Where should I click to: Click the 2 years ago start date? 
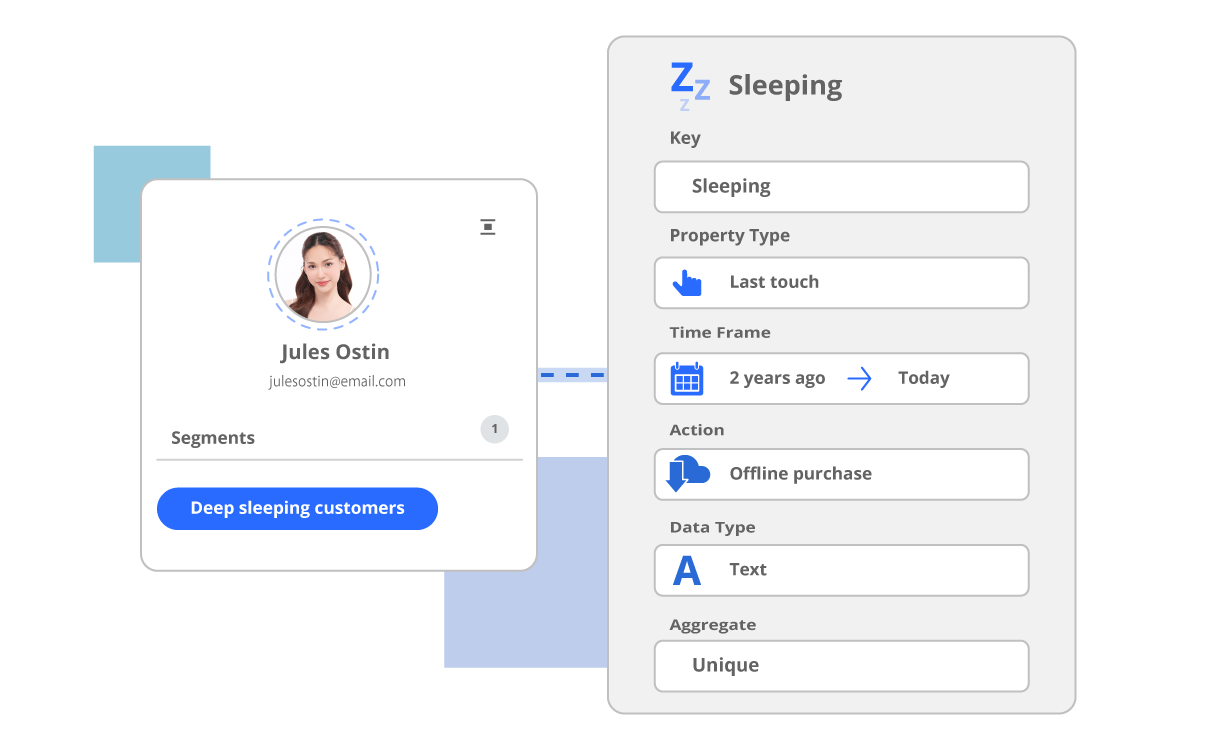pos(777,378)
